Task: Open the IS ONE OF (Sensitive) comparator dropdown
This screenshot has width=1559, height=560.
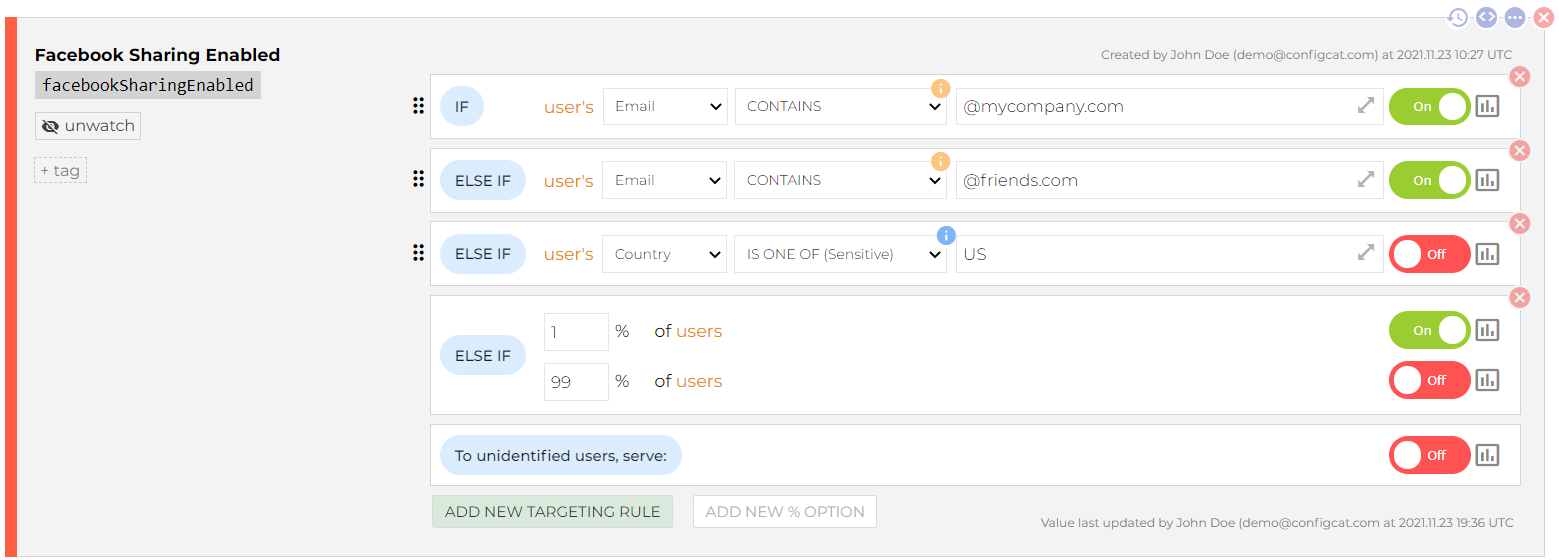Action: (840, 254)
